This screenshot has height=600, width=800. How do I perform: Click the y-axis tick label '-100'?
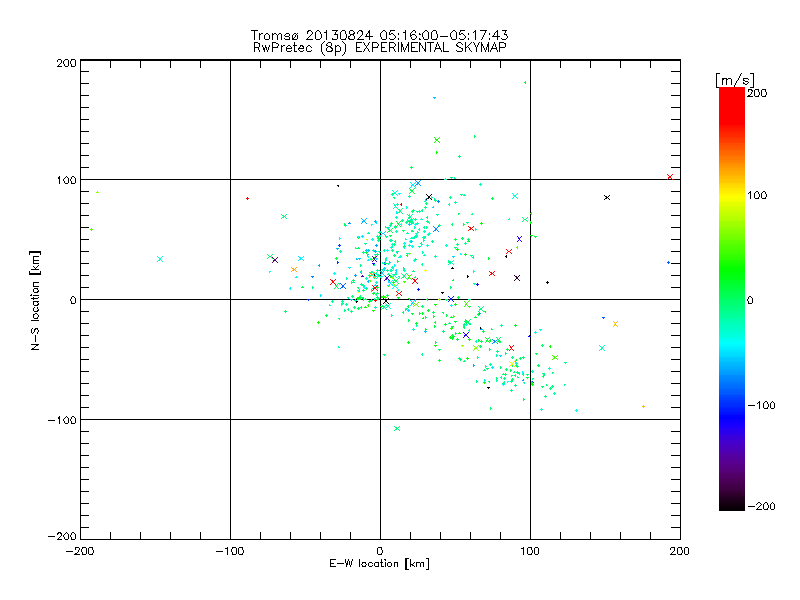(x=62, y=420)
